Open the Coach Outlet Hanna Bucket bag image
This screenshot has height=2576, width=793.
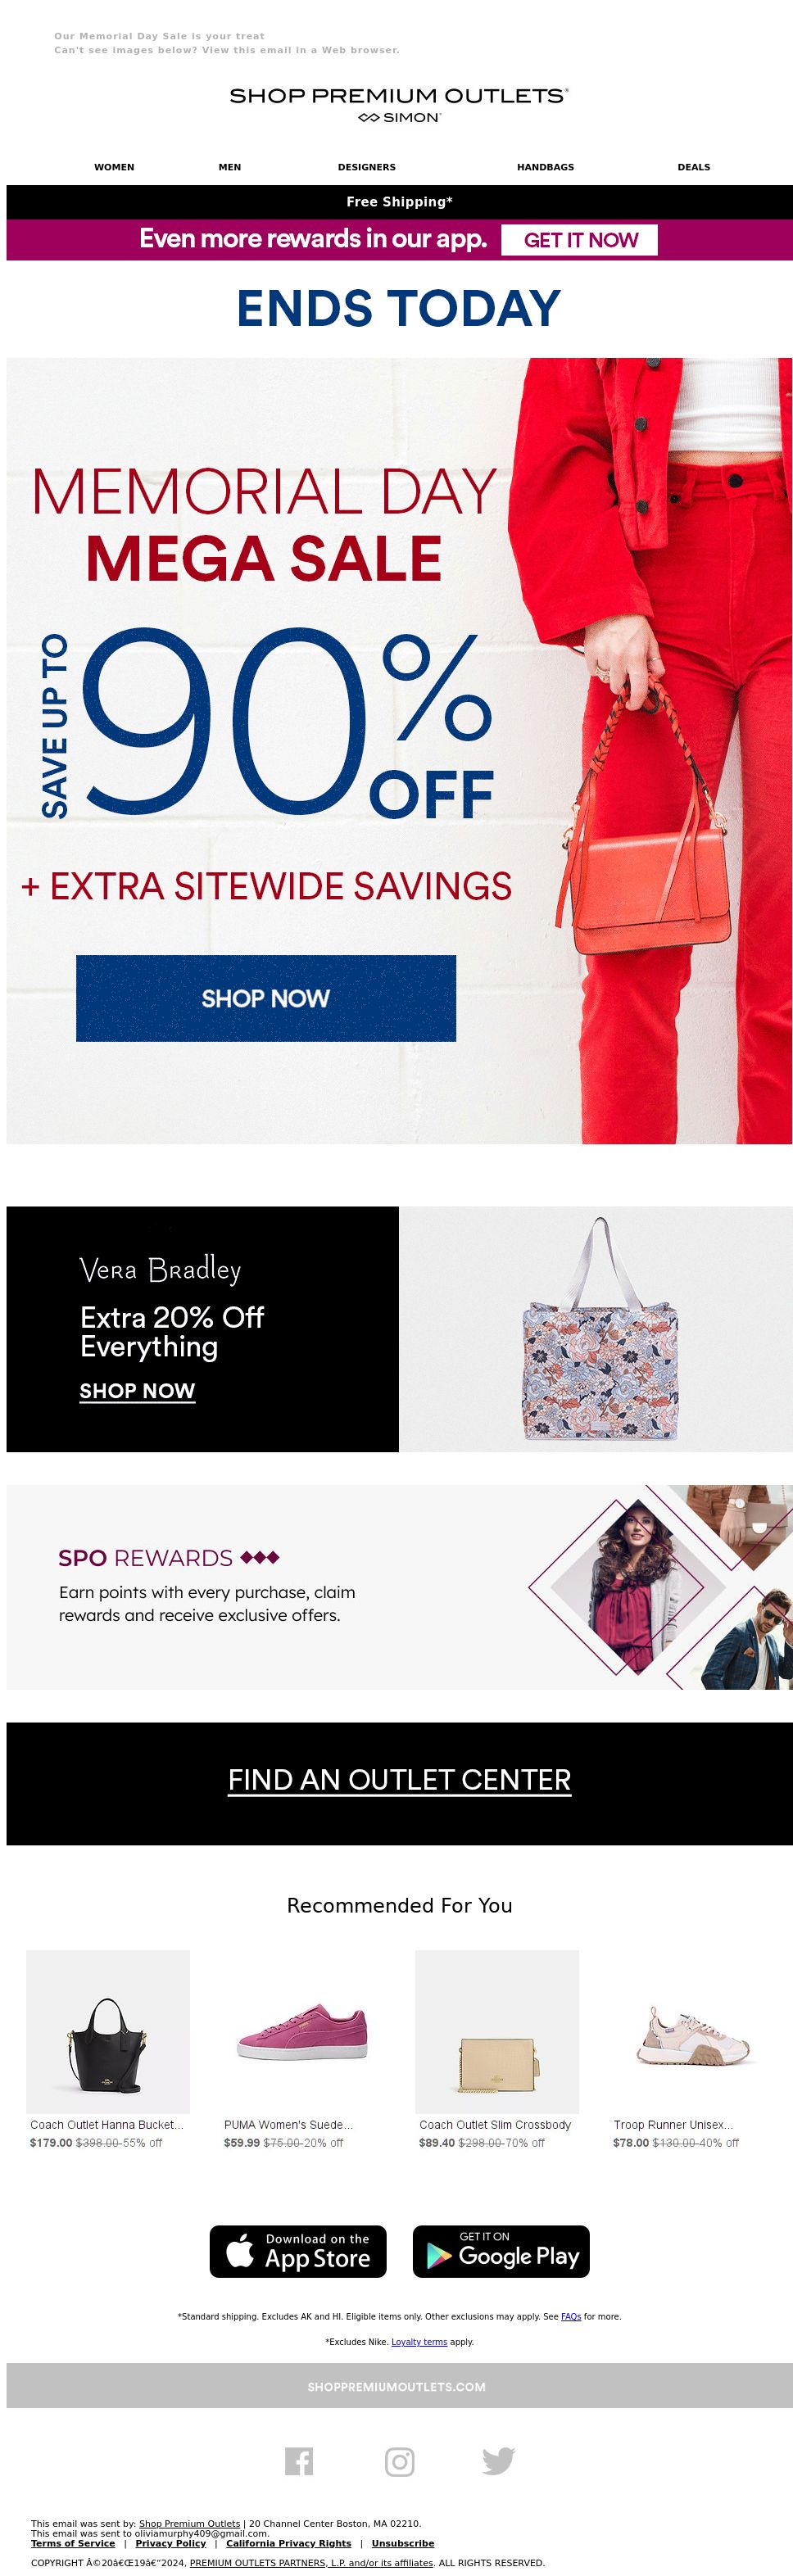(108, 2031)
